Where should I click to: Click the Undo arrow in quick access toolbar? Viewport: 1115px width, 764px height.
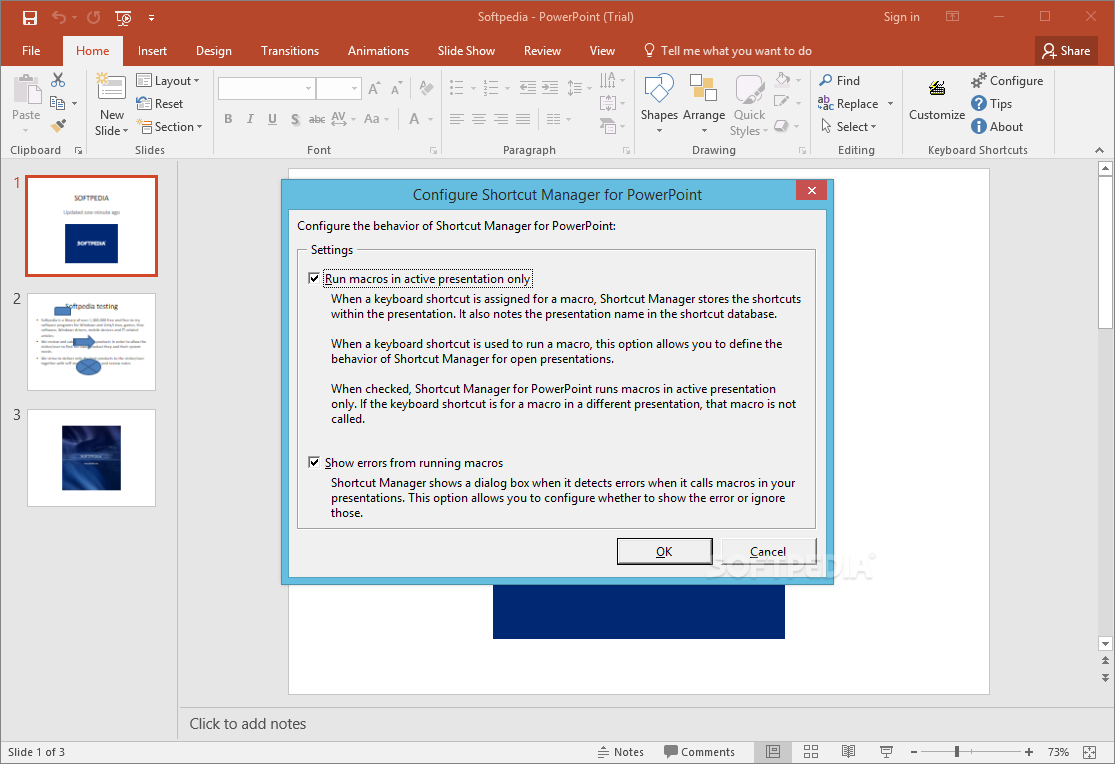pyautogui.click(x=59, y=18)
